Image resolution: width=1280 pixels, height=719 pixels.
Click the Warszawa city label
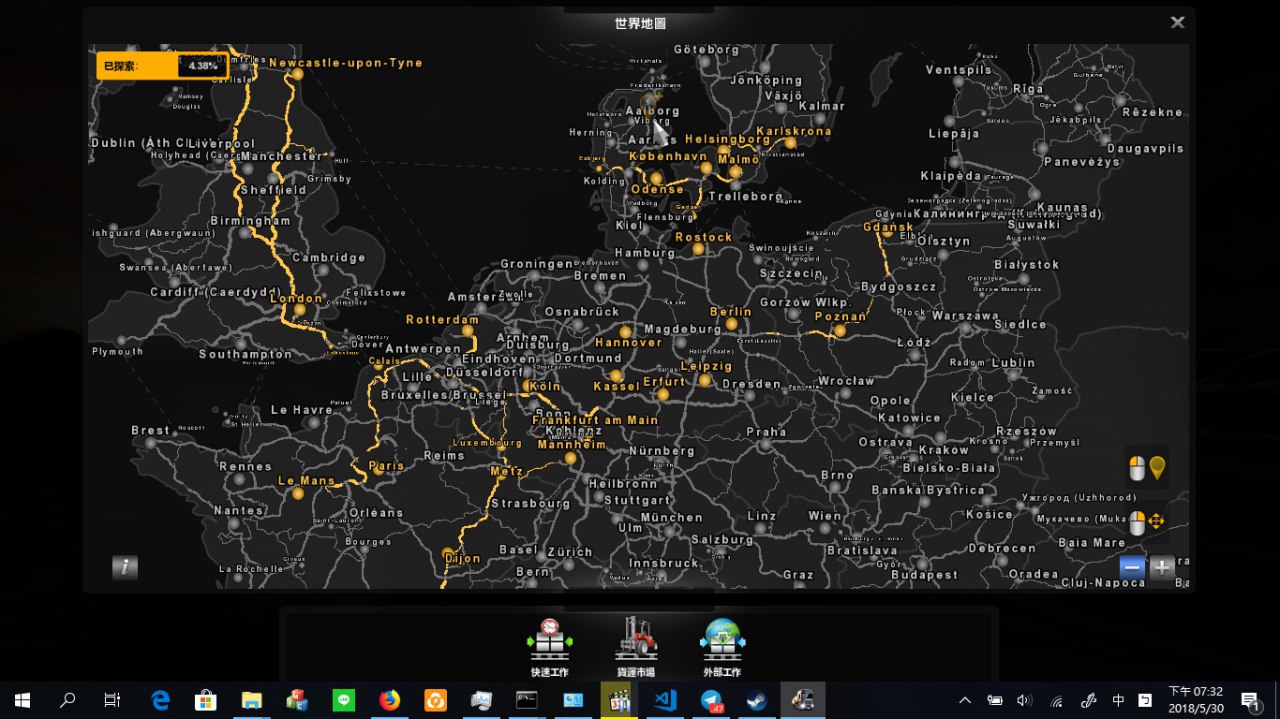coord(965,316)
